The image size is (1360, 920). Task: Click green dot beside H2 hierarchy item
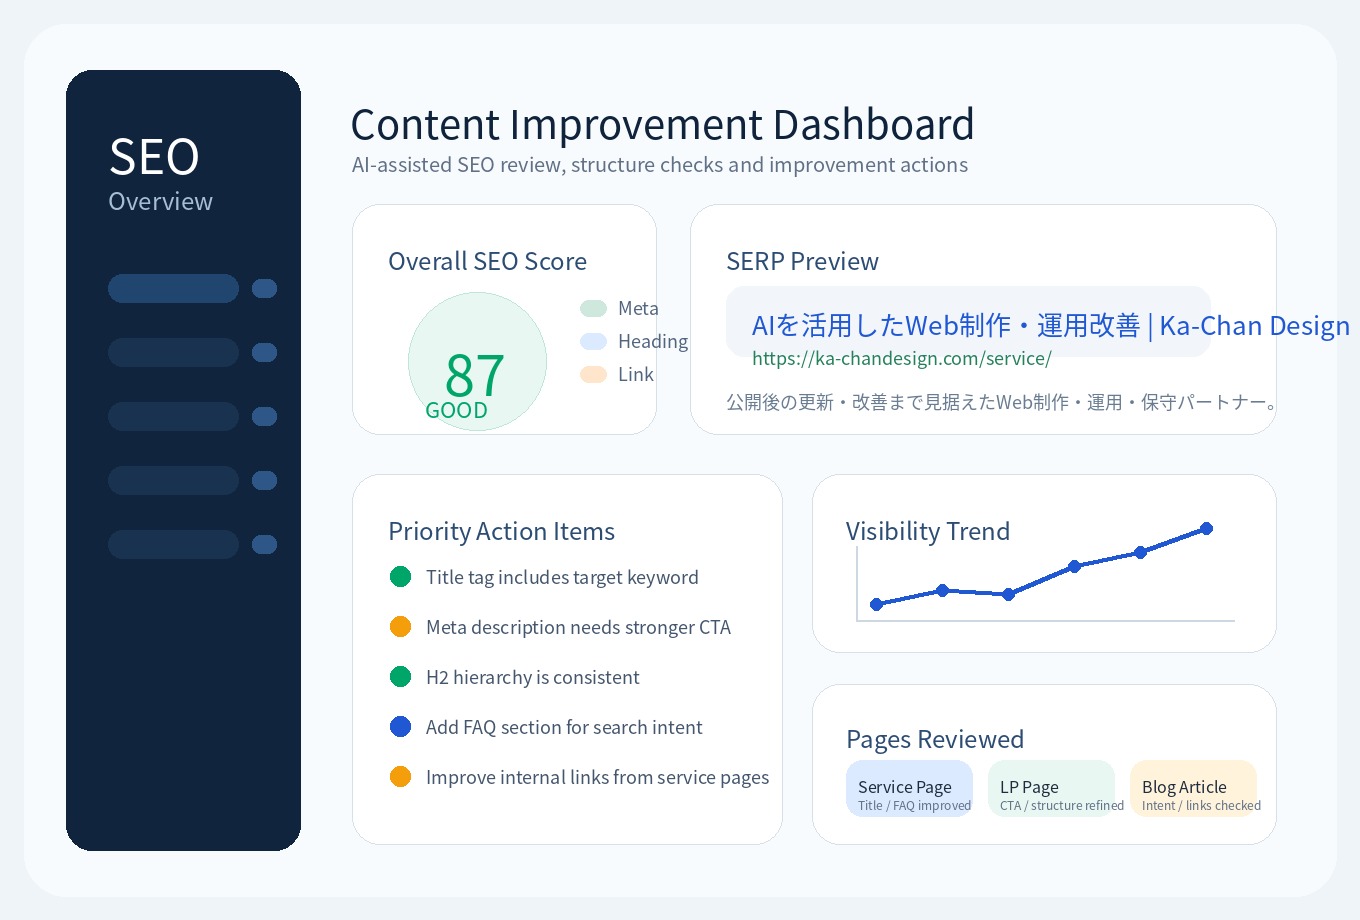400,677
